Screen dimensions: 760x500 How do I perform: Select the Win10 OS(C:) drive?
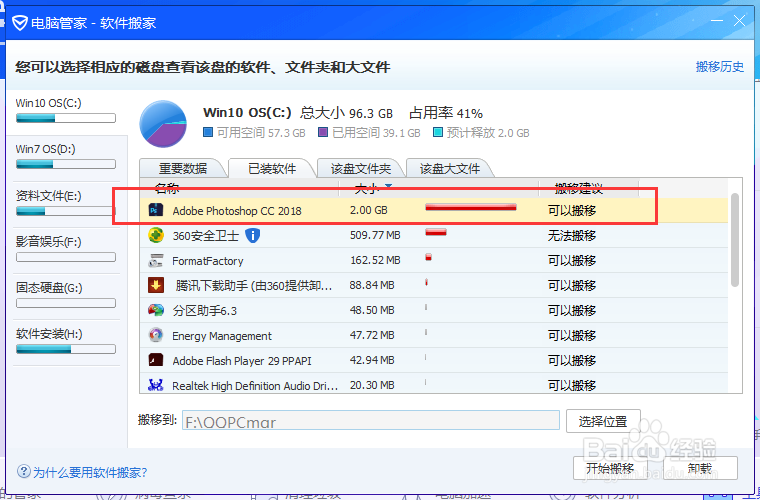click(x=66, y=110)
